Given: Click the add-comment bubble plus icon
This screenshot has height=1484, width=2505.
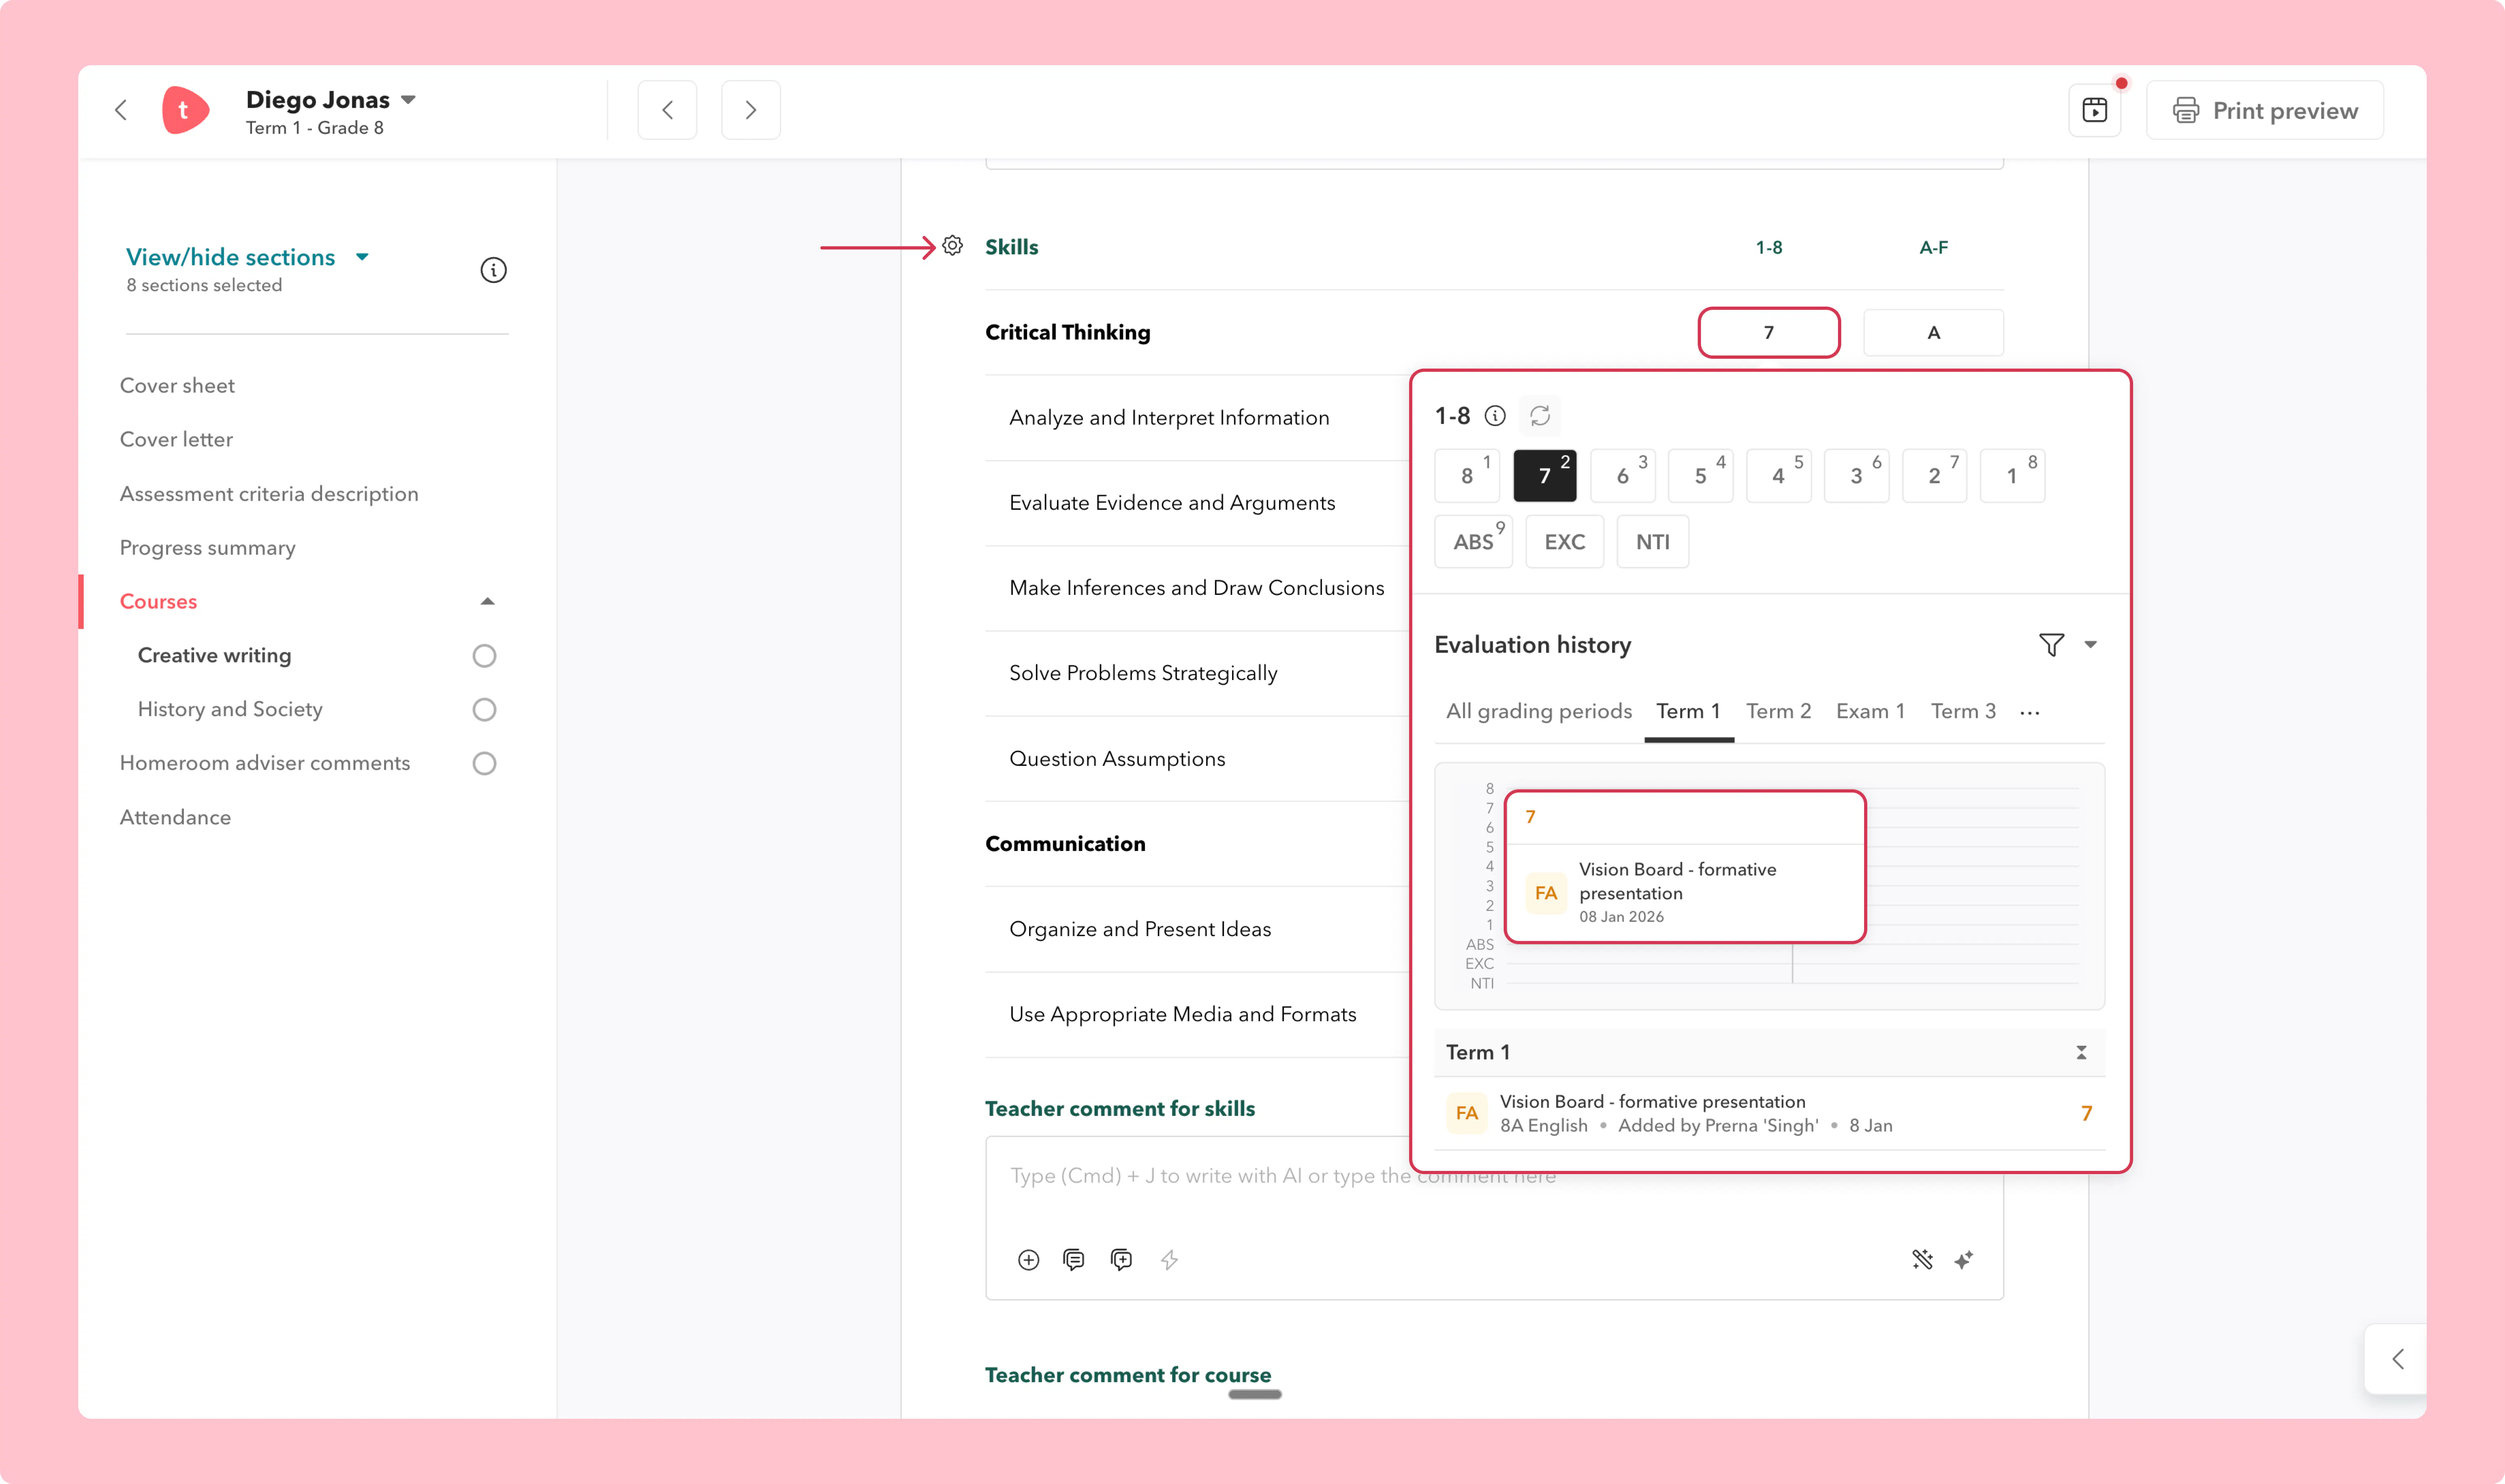Looking at the screenshot, I should tap(1121, 1260).
